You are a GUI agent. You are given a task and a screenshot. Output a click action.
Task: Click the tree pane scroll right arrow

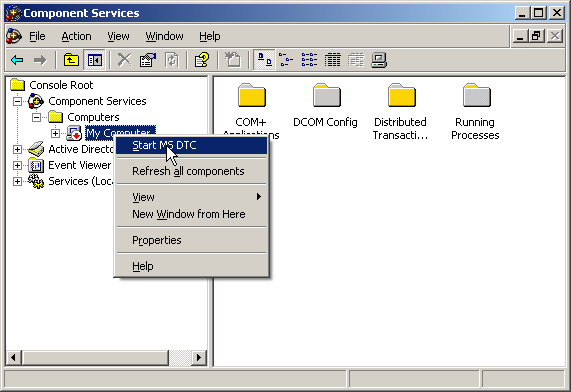[x=198, y=357]
